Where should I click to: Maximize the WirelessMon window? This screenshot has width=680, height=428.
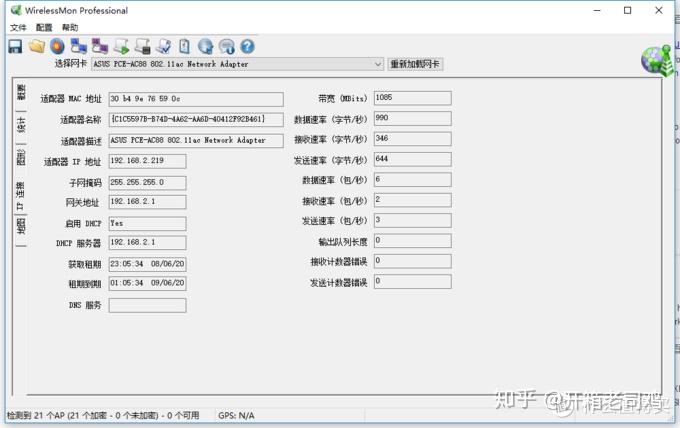click(628, 10)
